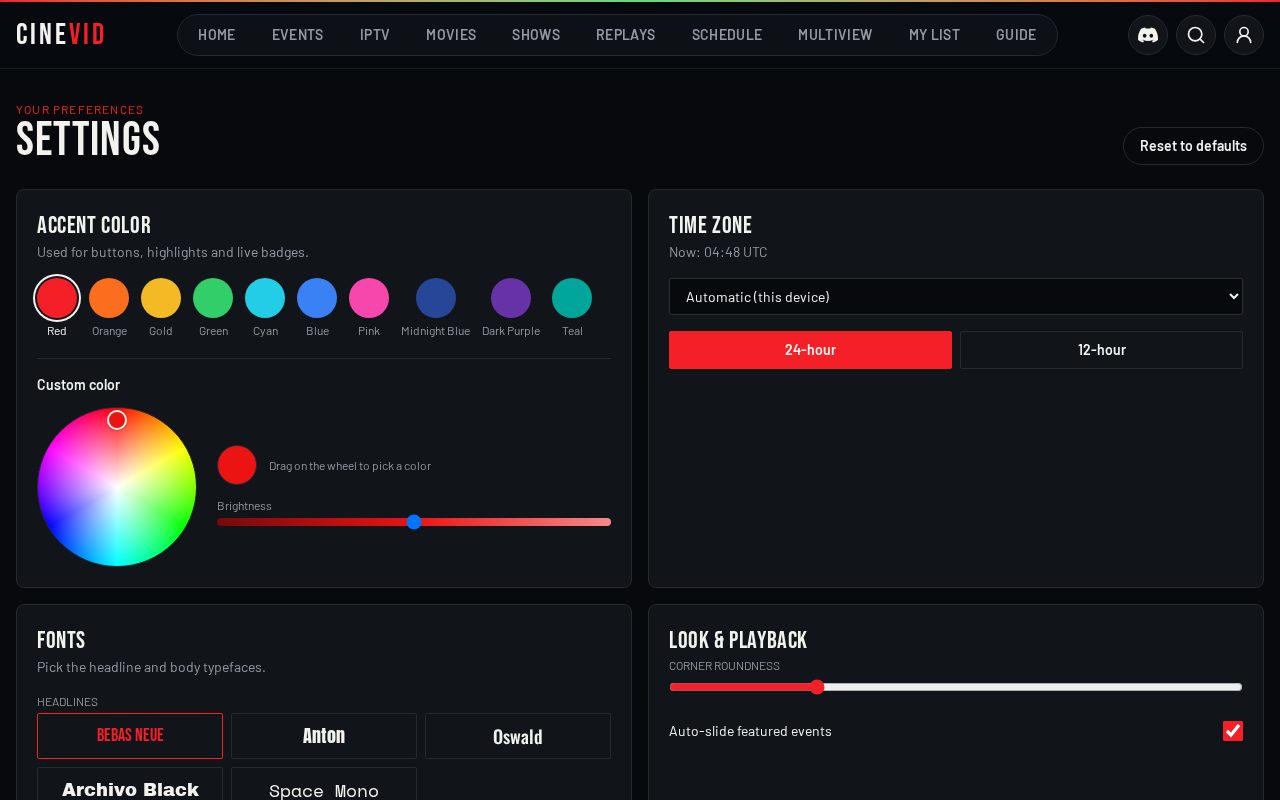Open the user account icon
Image resolution: width=1280 pixels, height=800 pixels.
1244,35
